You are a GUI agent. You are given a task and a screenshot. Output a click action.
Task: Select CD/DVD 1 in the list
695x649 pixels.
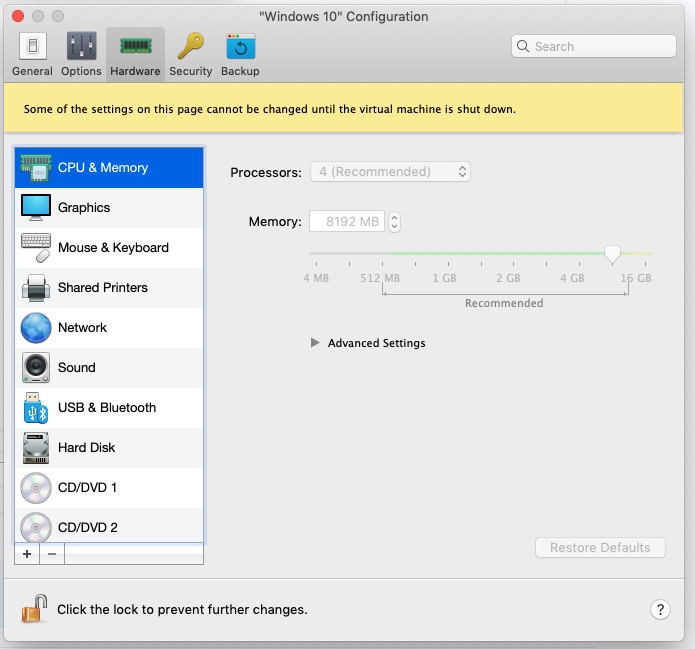point(109,488)
